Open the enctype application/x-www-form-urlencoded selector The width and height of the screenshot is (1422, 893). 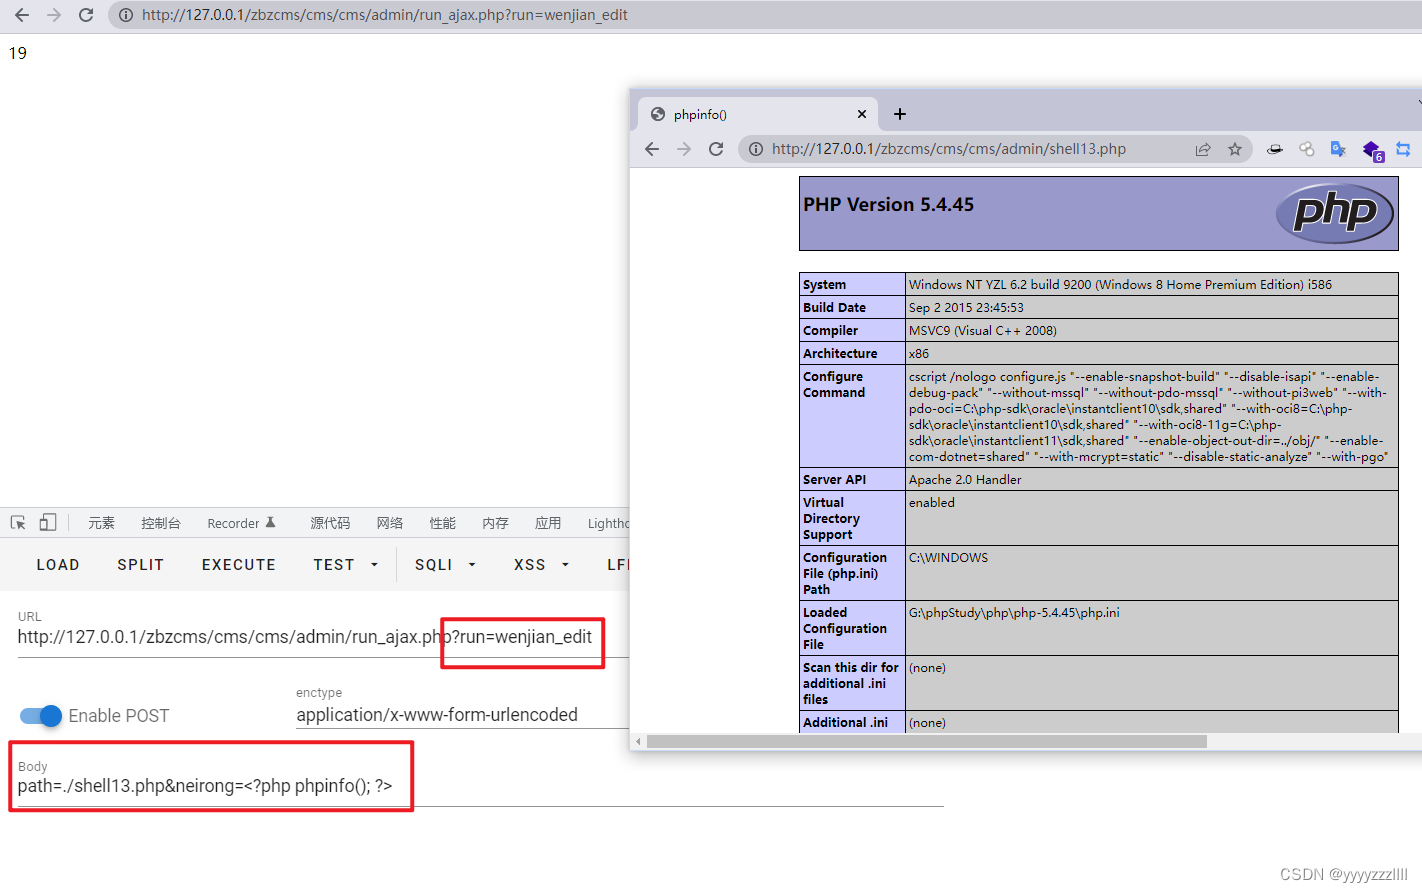coord(462,715)
